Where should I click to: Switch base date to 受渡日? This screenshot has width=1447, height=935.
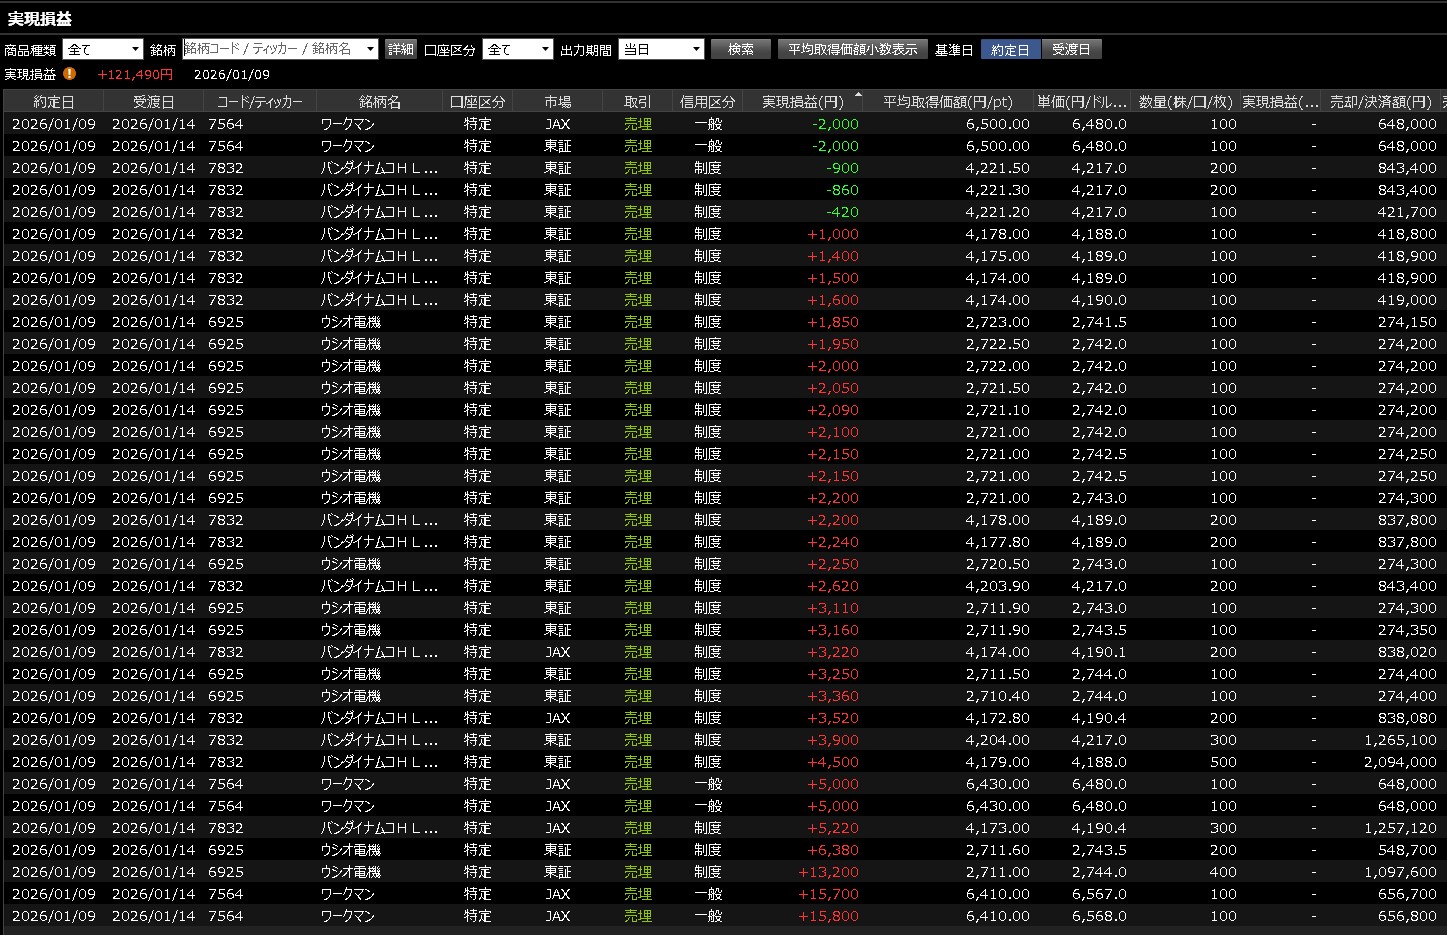coord(1071,49)
